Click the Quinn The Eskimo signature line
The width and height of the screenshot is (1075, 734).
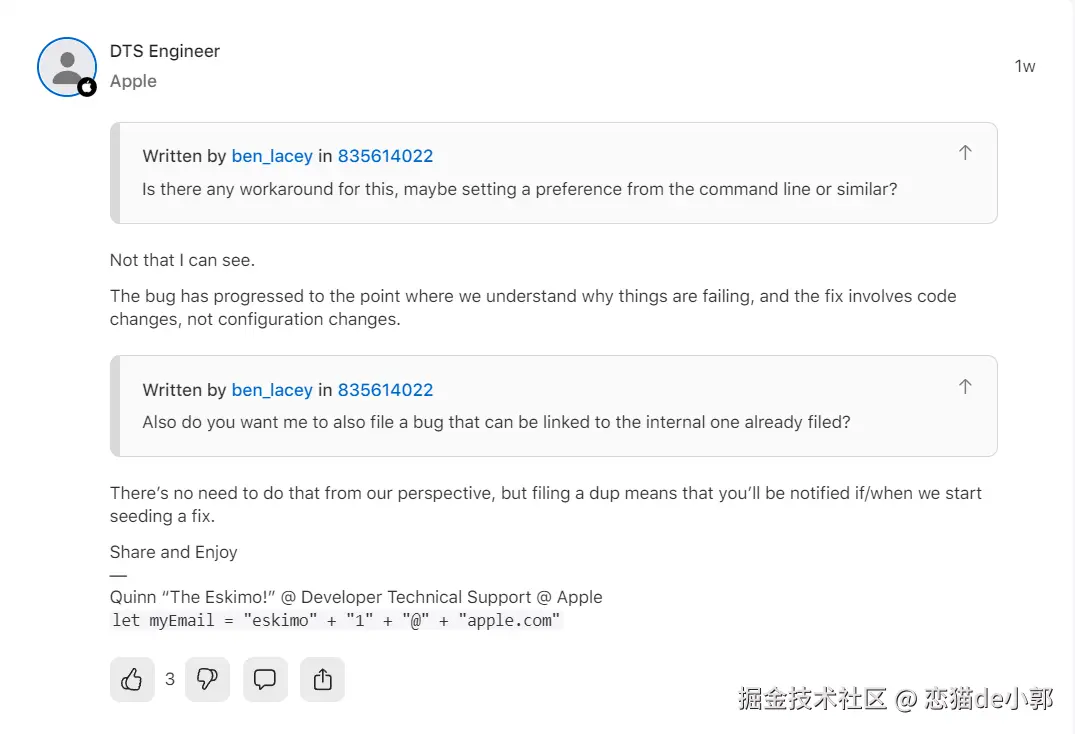[355, 597]
